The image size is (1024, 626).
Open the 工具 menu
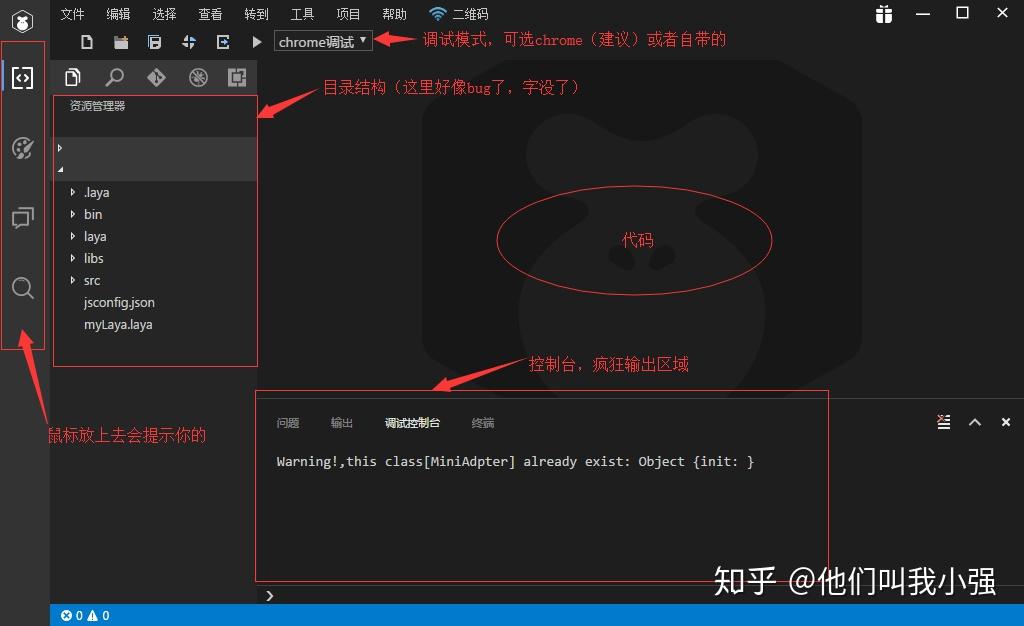click(x=302, y=13)
